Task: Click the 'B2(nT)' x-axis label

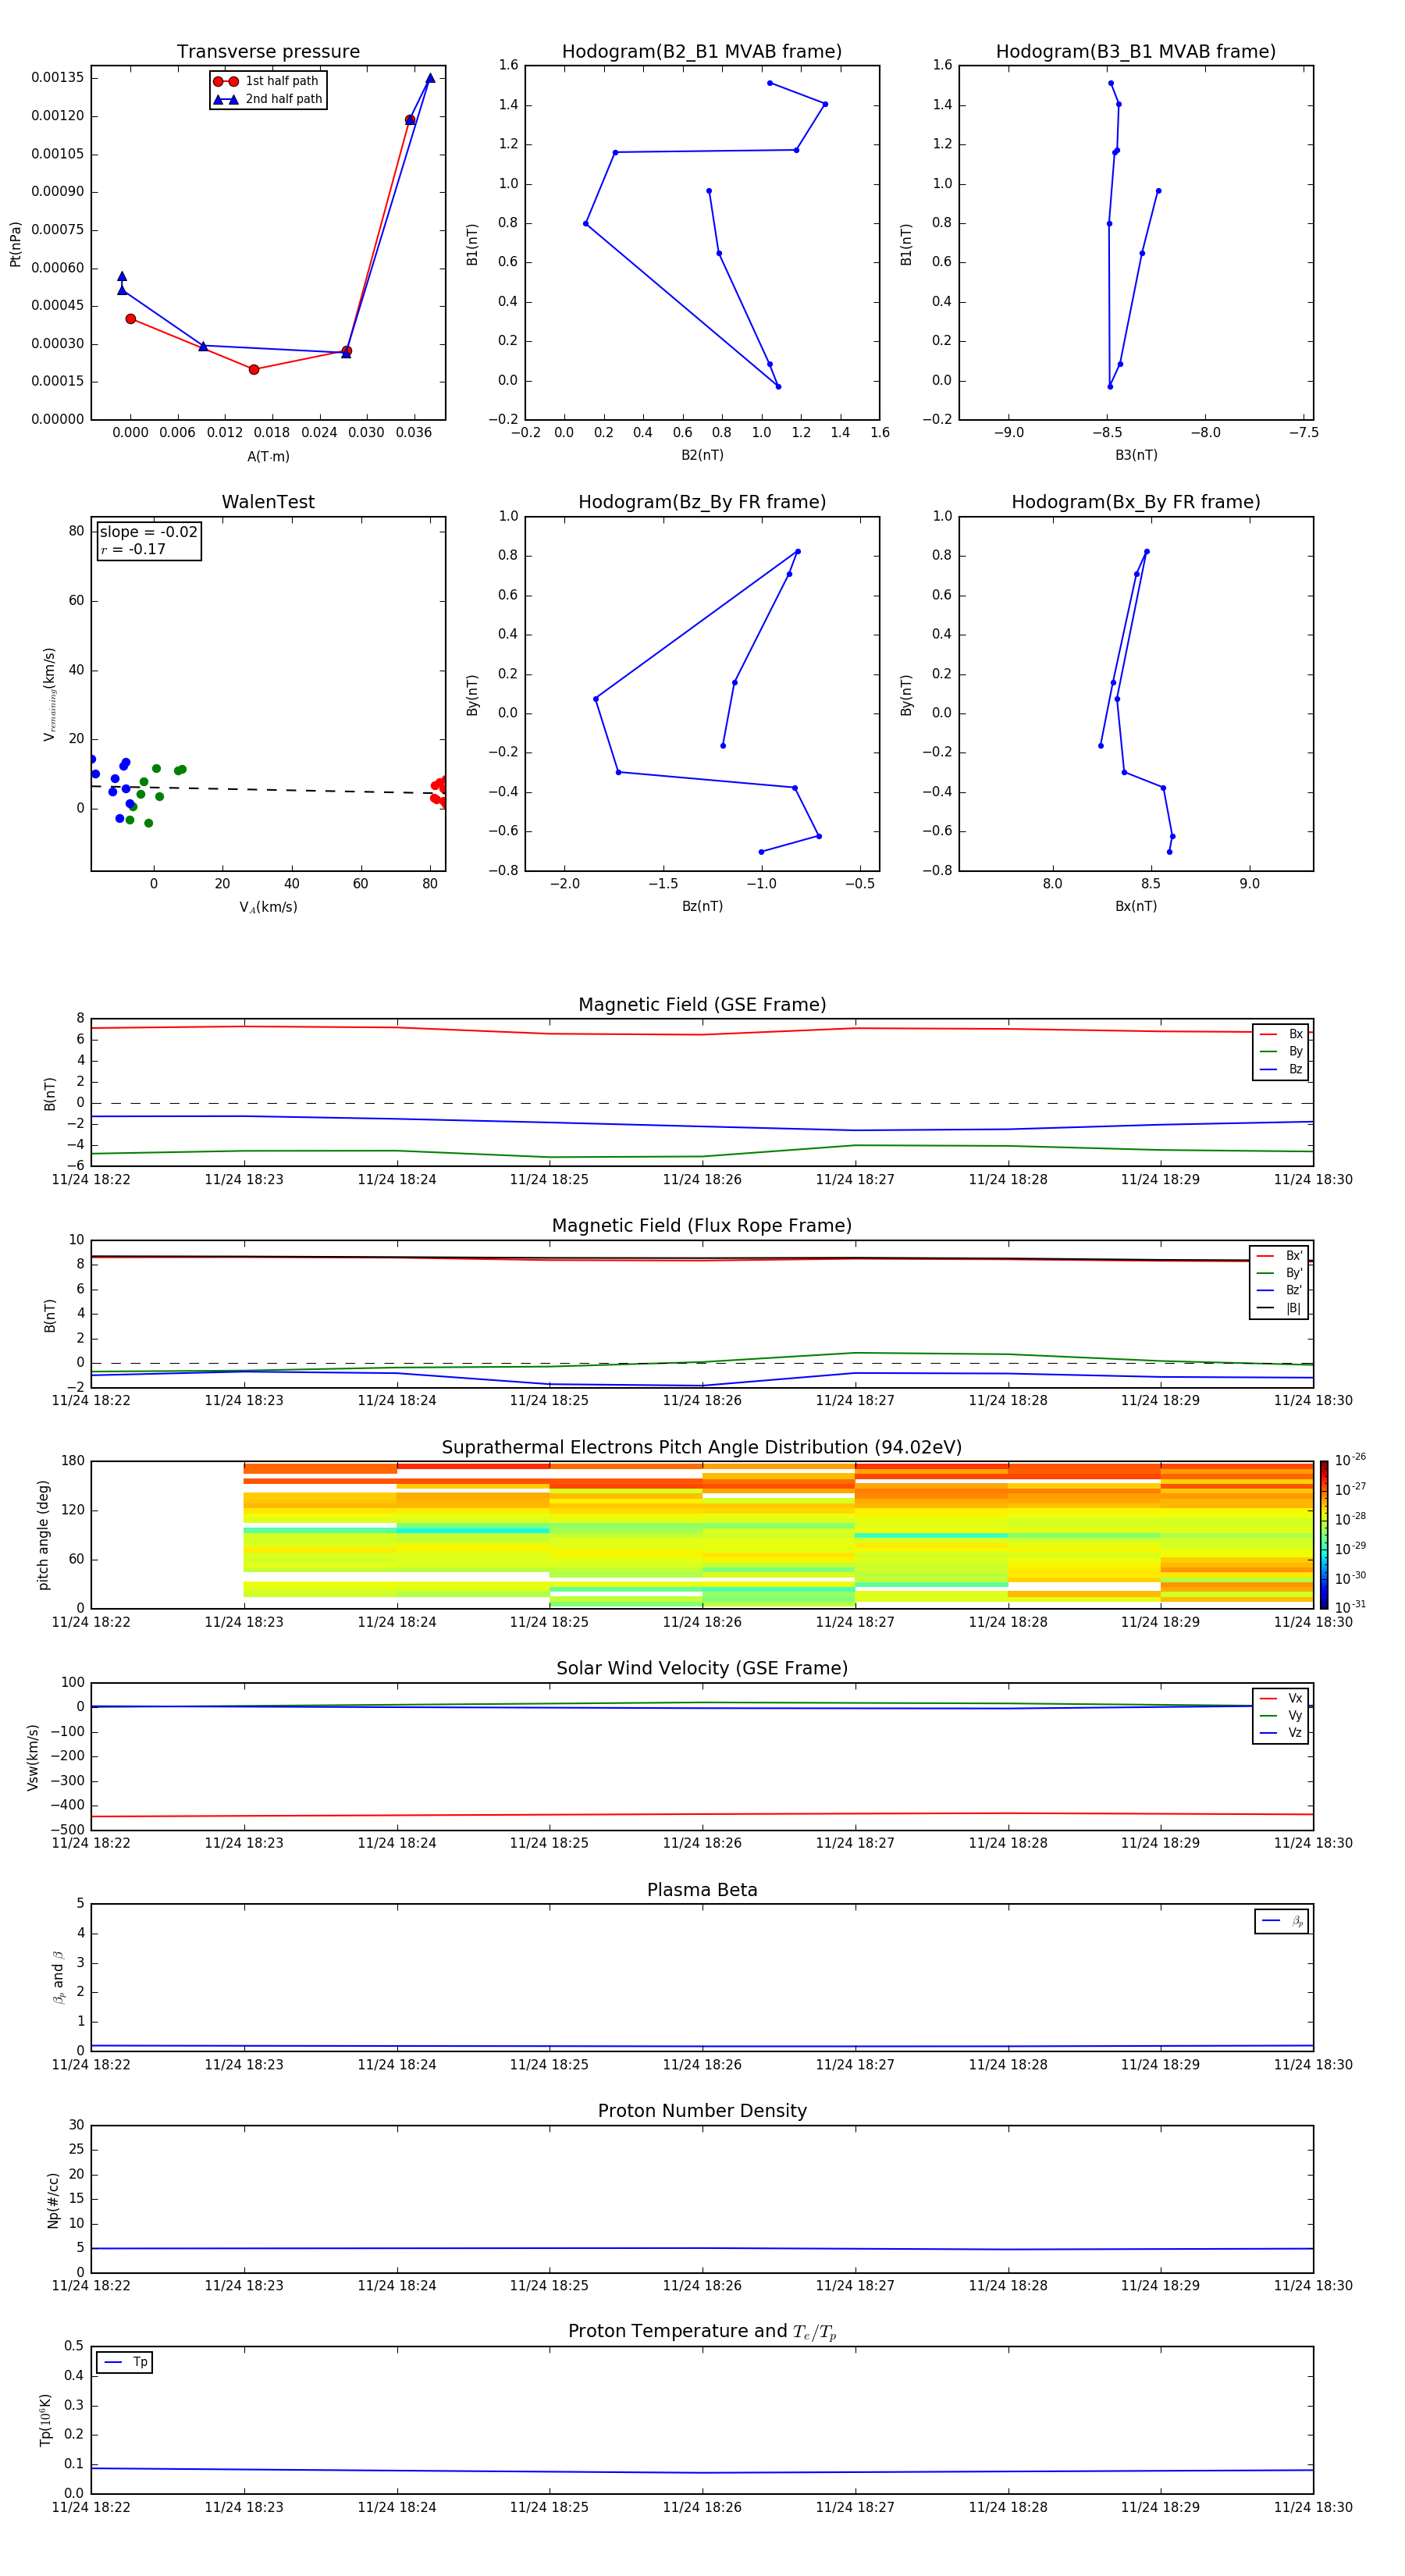Action: point(702,455)
